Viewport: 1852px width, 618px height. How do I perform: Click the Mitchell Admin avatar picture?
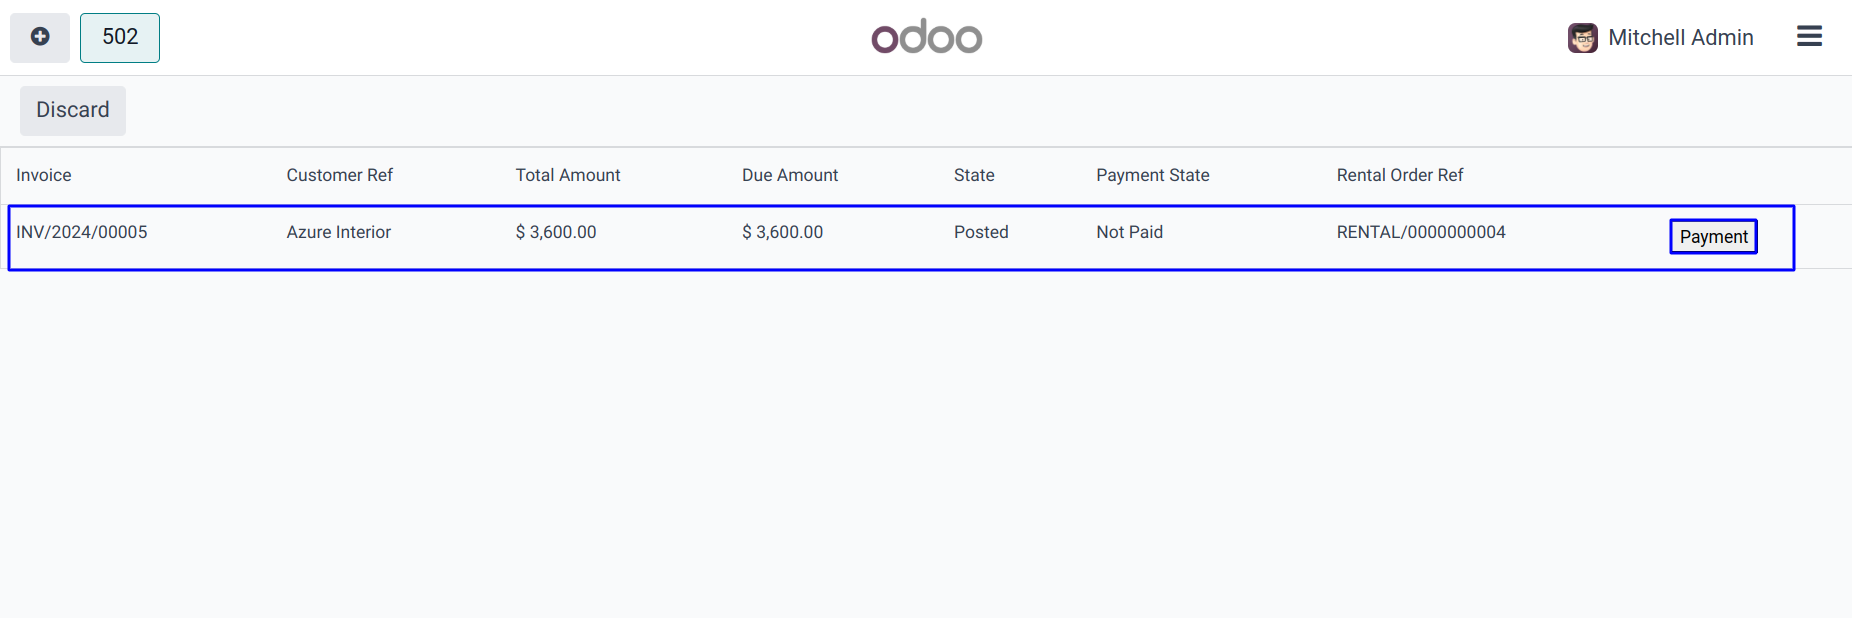pyautogui.click(x=1582, y=38)
